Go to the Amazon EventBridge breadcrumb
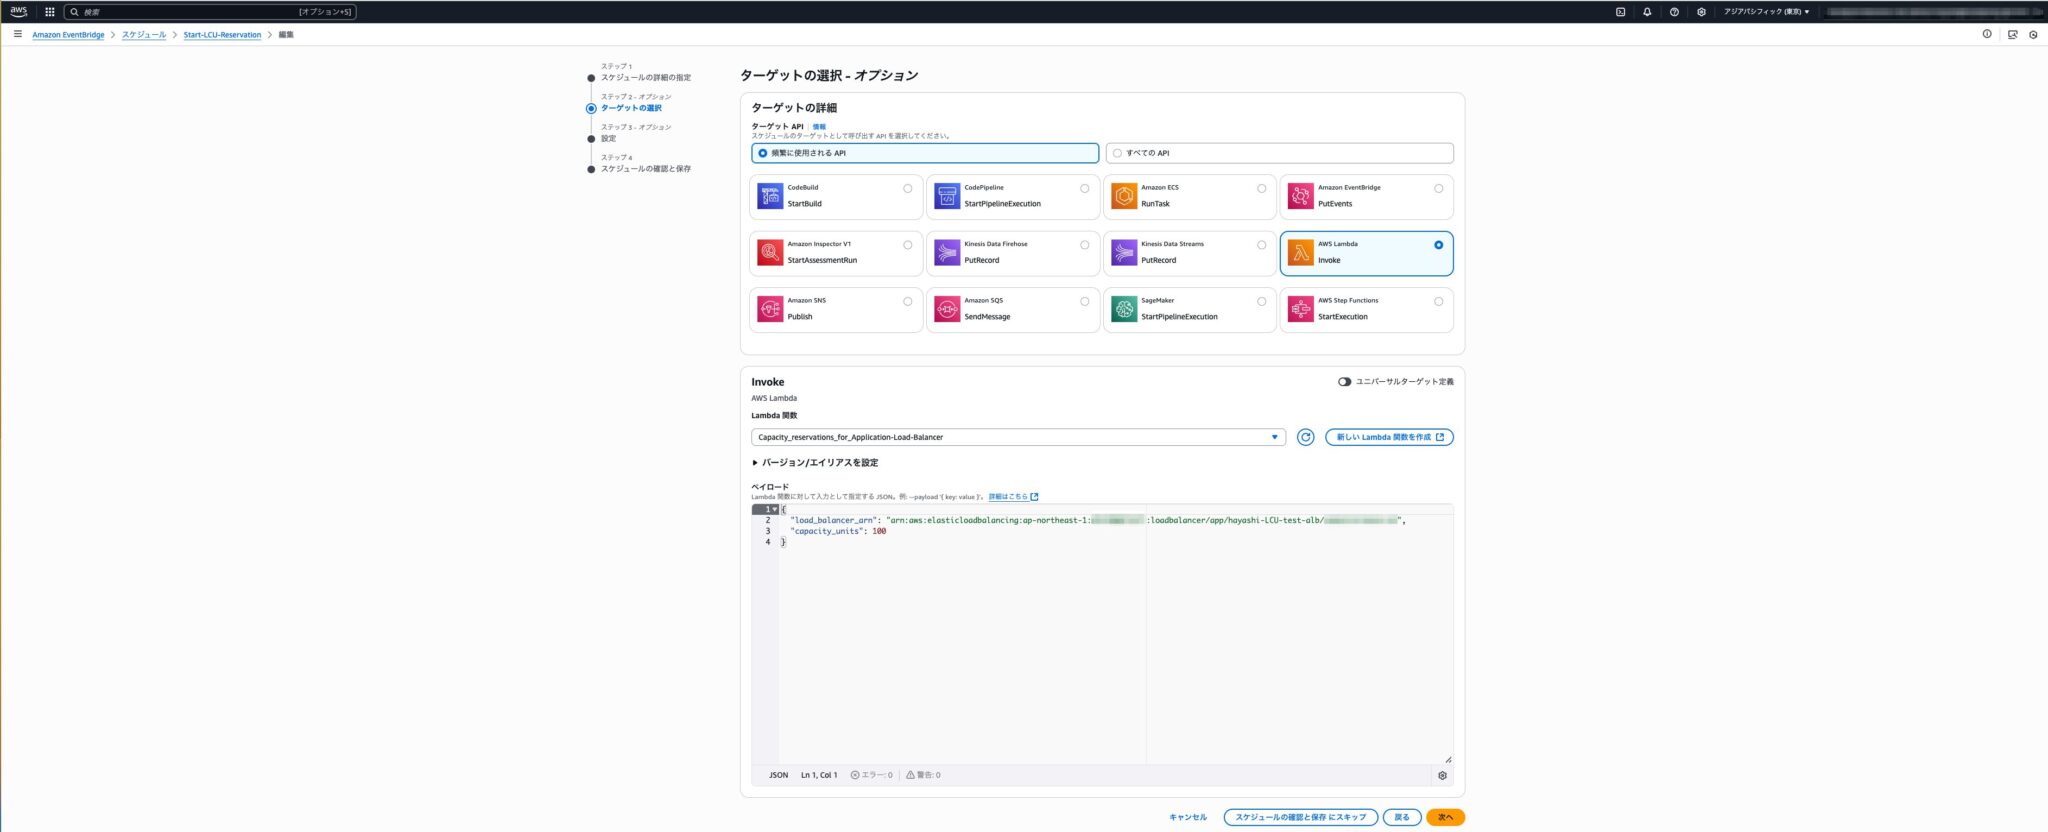This screenshot has width=2048, height=832. click(68, 35)
